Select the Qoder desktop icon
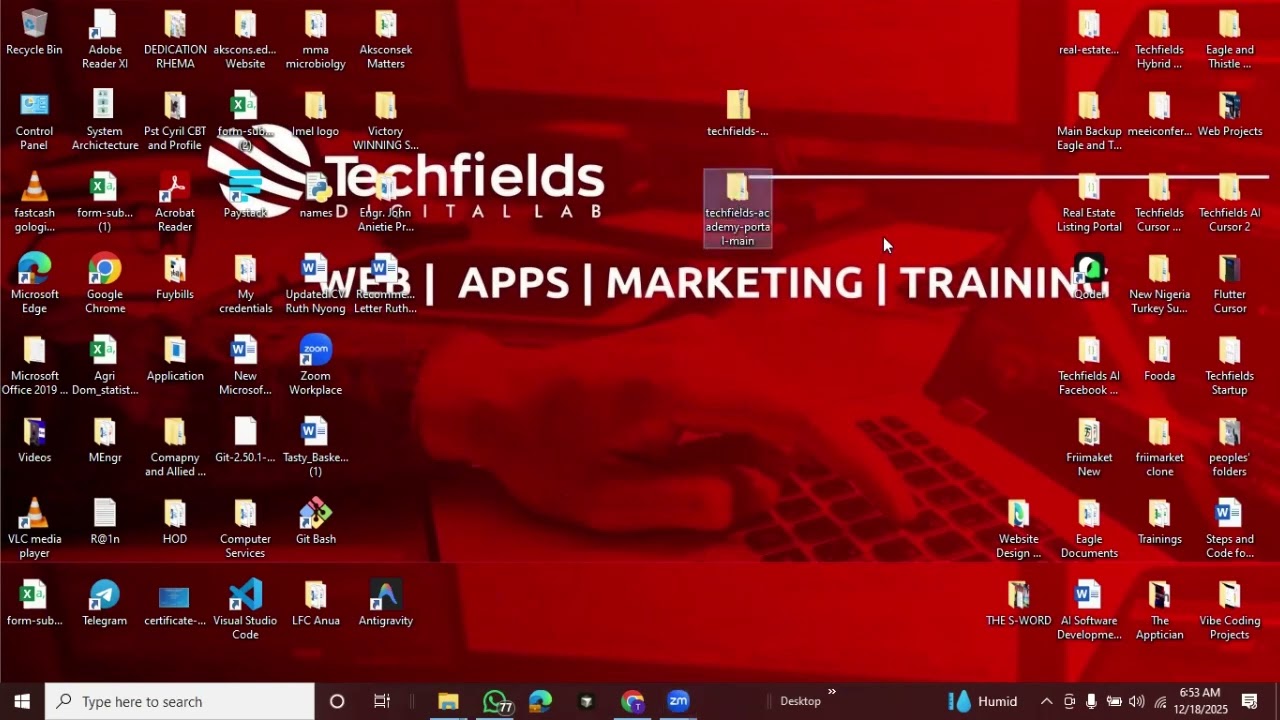 (x=1089, y=277)
